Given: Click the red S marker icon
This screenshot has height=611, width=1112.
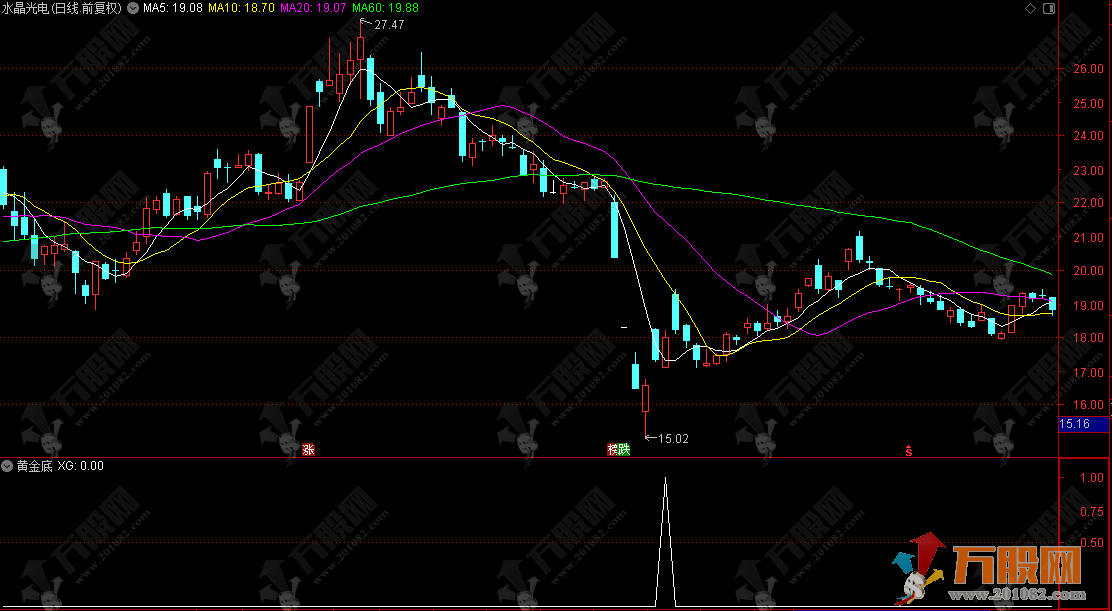Looking at the screenshot, I should coord(908,450).
